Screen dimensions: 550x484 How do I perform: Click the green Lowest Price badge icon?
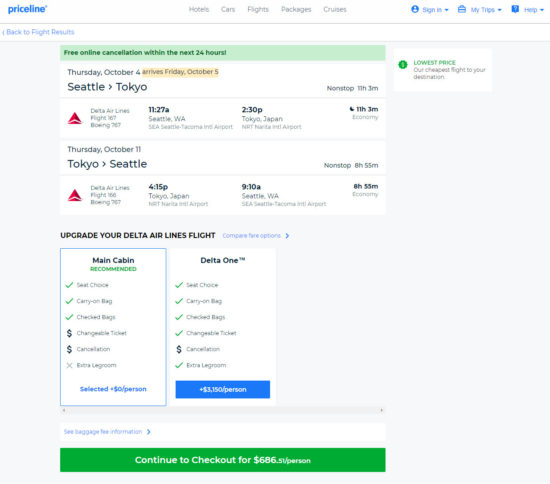[403, 65]
